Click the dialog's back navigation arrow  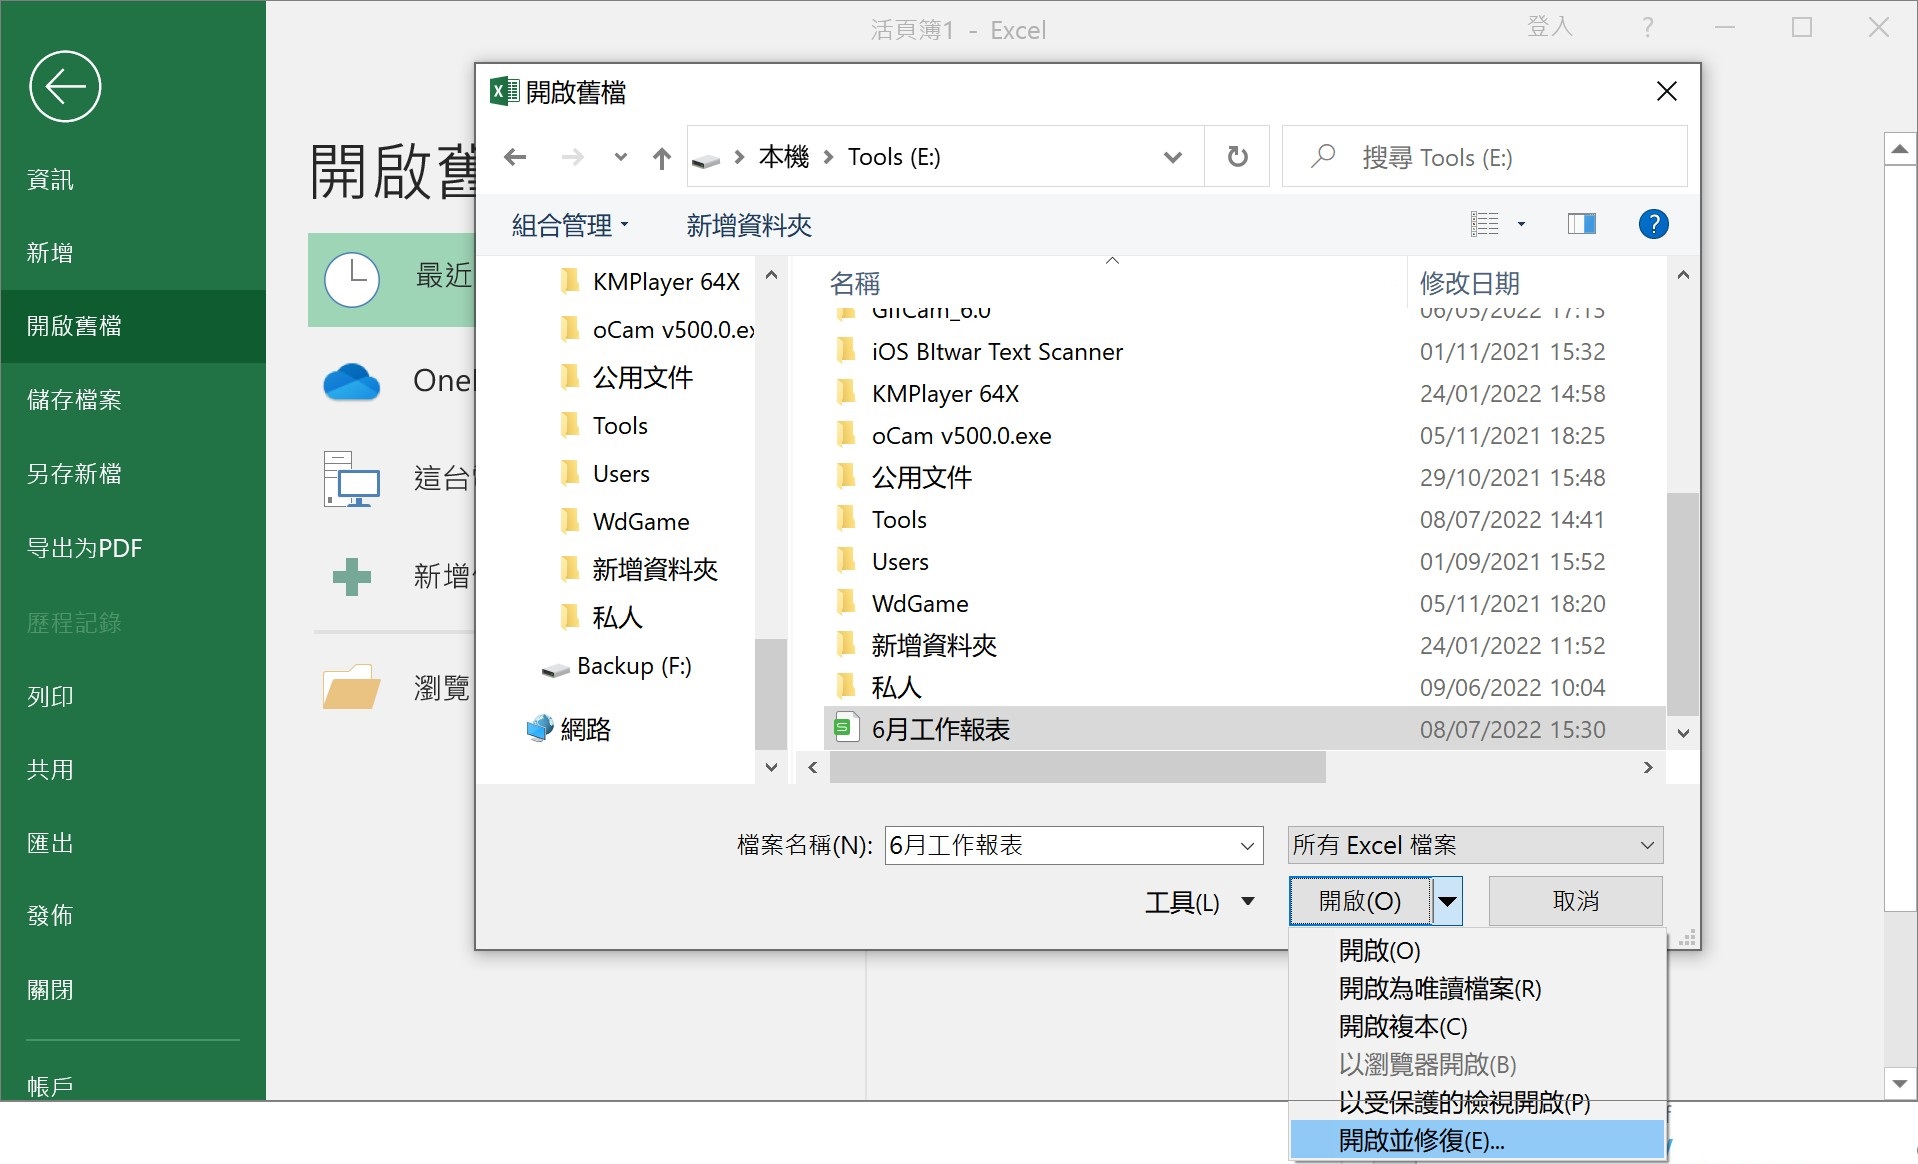coord(515,157)
